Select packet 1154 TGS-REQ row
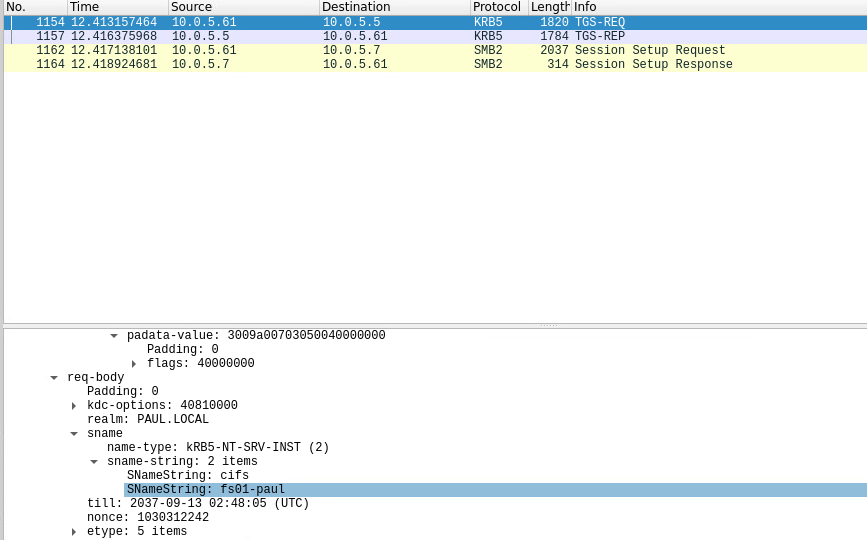Screen dimensions: 867x540 point(435,22)
